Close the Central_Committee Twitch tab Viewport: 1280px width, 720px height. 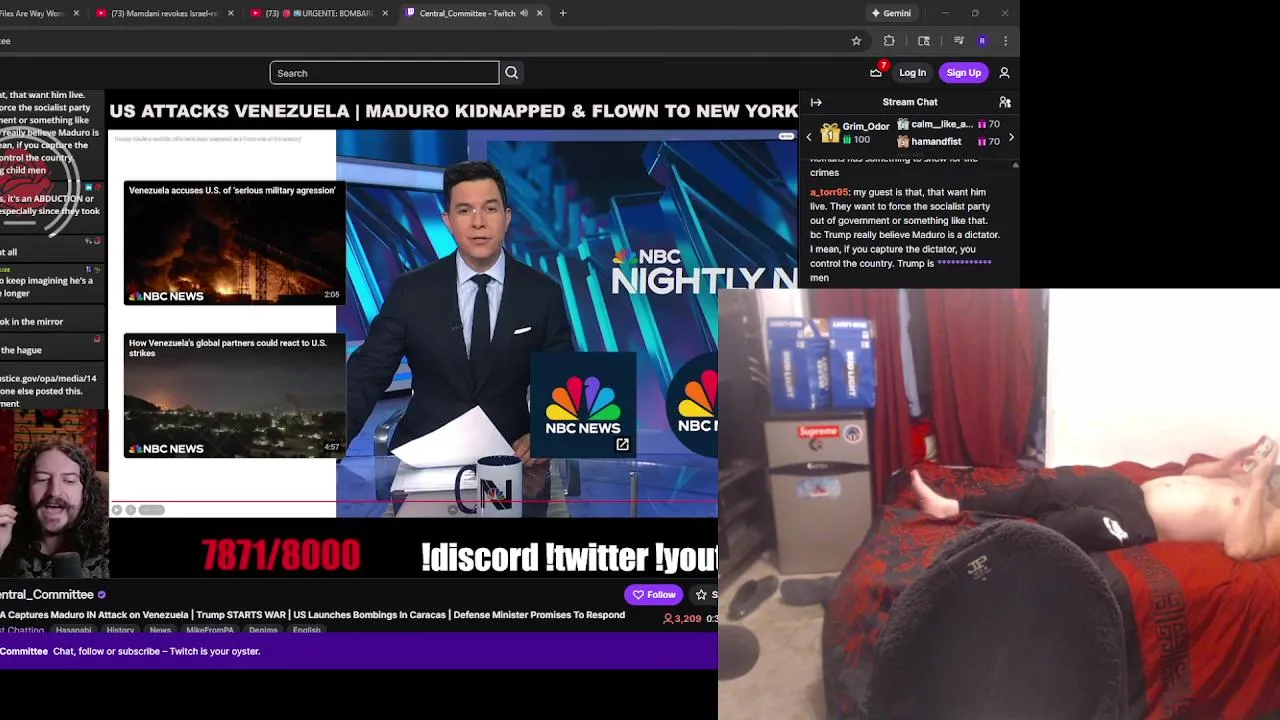540,13
